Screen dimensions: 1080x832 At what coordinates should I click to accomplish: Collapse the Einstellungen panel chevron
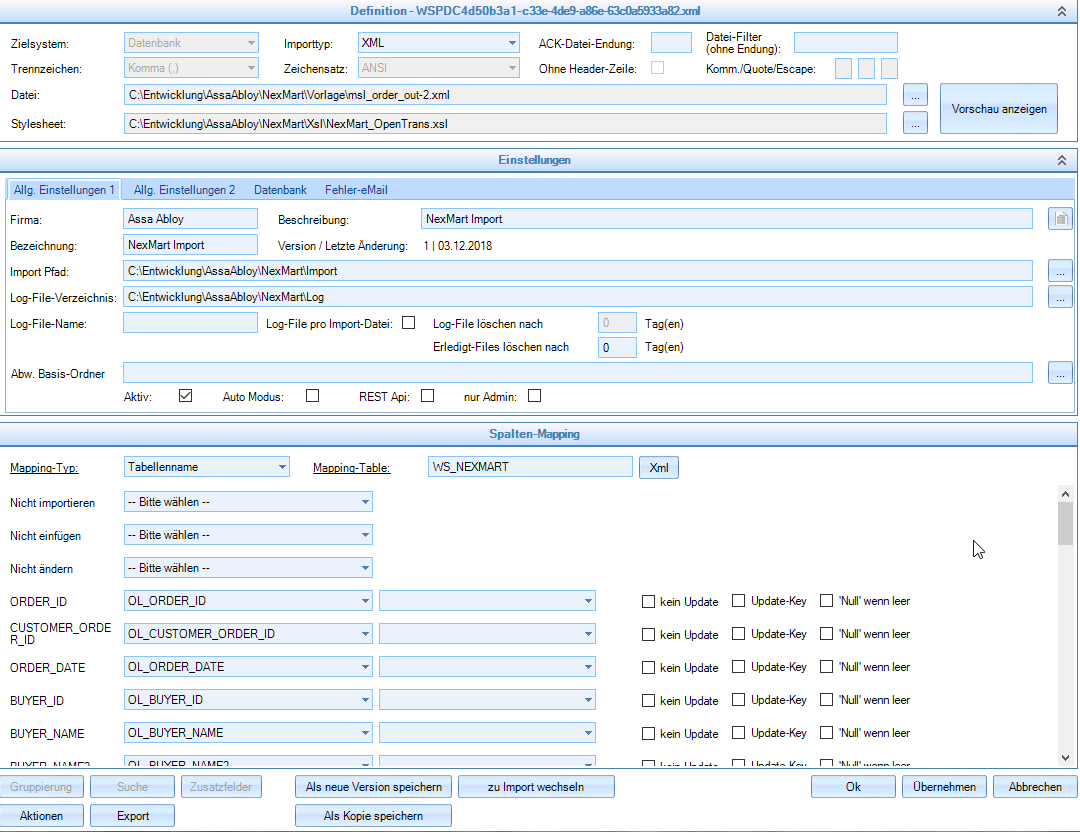coord(1062,160)
